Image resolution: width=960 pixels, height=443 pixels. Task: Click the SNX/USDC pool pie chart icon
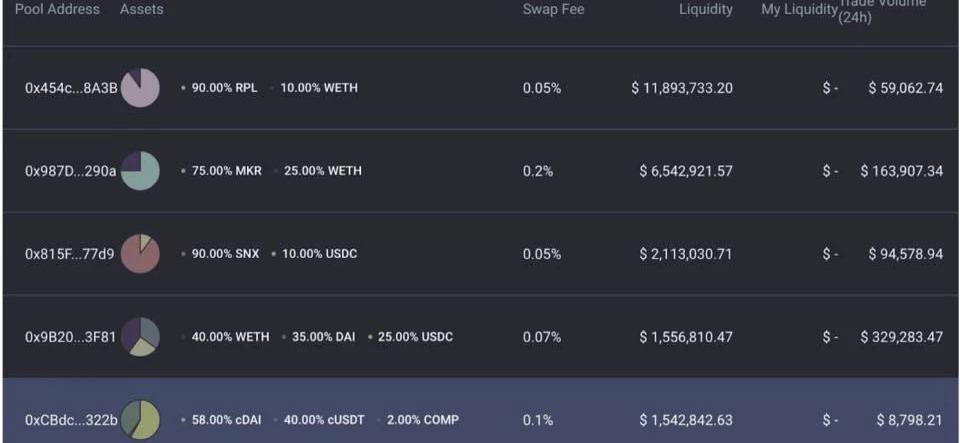click(140, 254)
